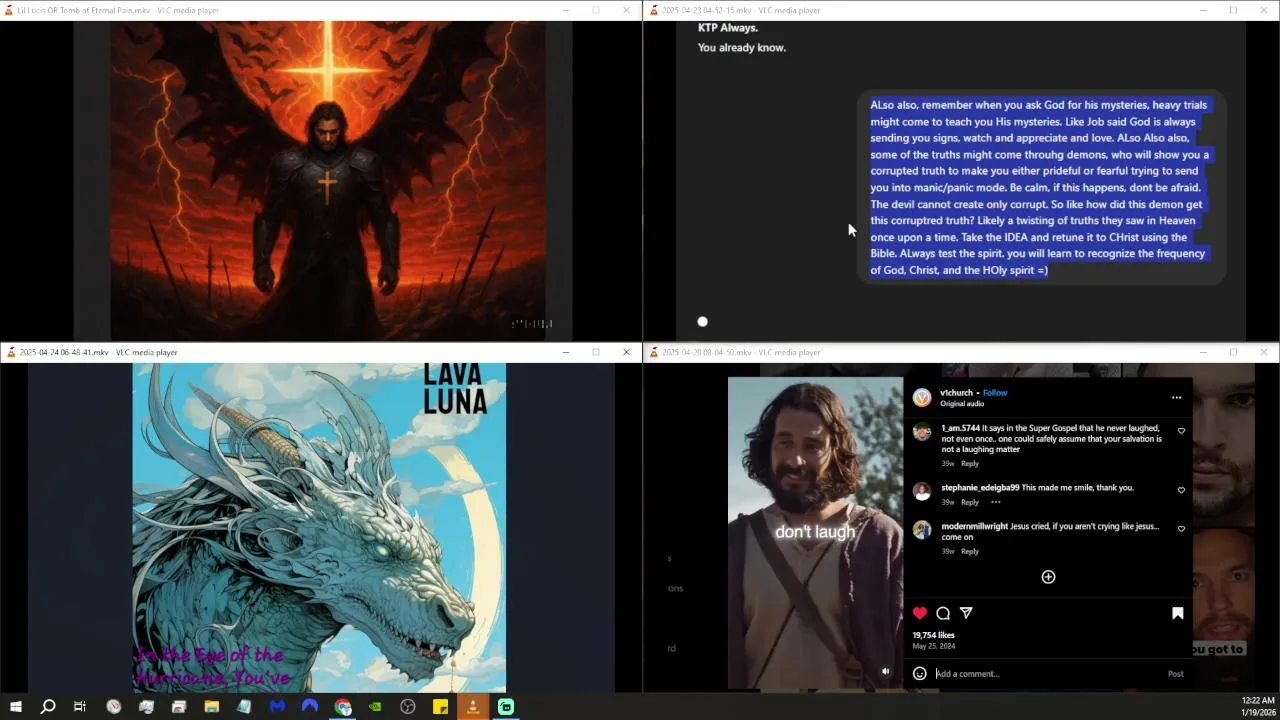The height and width of the screenshot is (720, 1280).
Task: Click the 'KTP Always.' text line
Action: coord(728,28)
